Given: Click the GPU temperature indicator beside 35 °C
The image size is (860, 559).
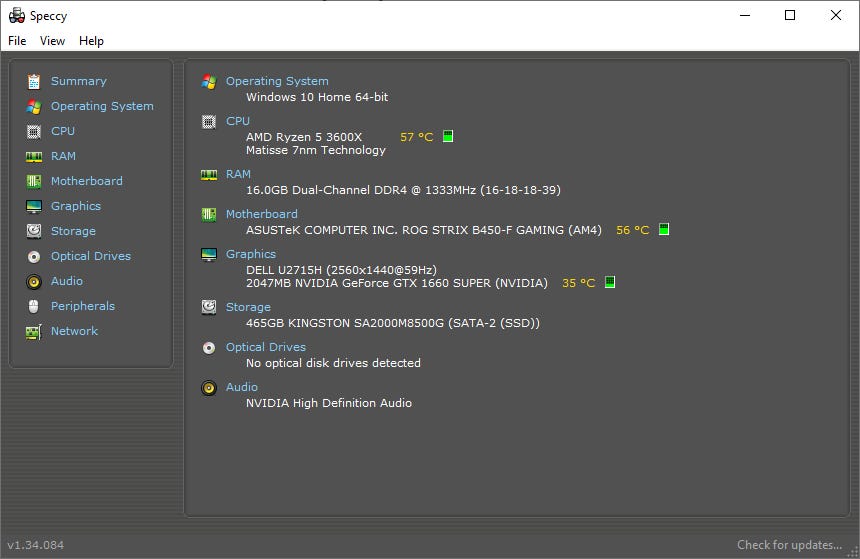Looking at the screenshot, I should pos(610,282).
